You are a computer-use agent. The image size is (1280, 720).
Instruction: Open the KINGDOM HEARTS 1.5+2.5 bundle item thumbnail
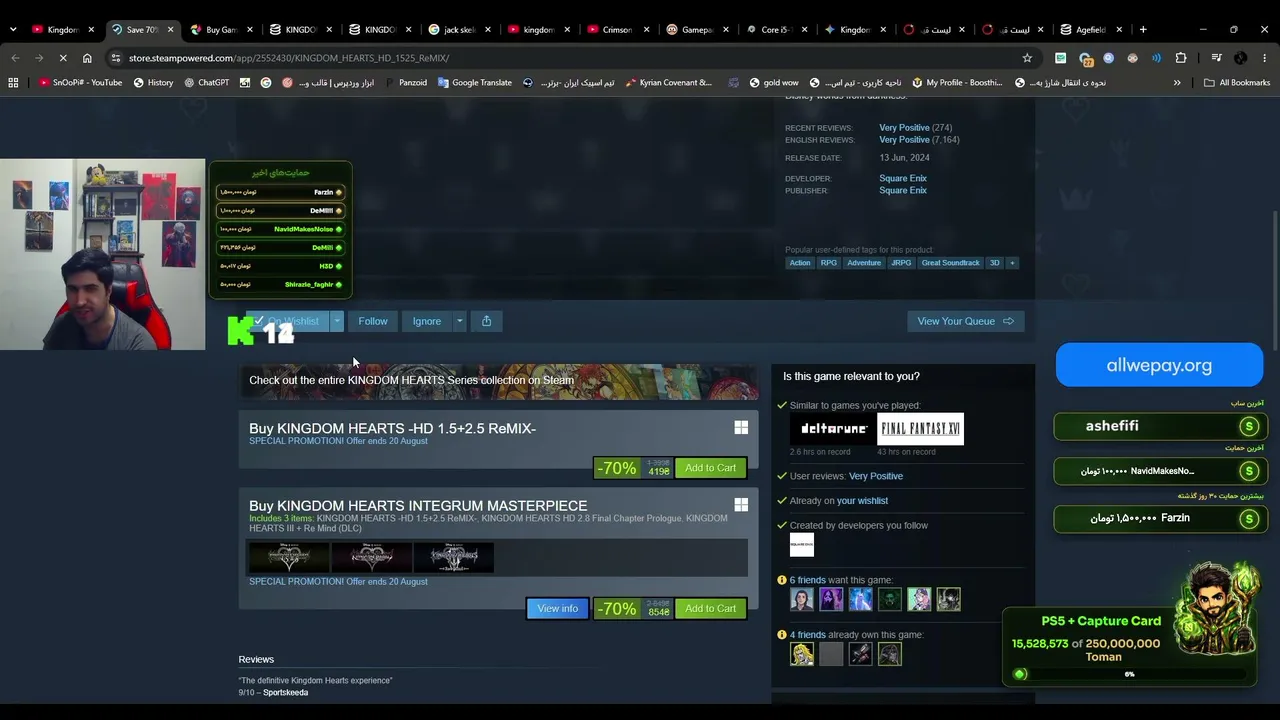pos(289,558)
